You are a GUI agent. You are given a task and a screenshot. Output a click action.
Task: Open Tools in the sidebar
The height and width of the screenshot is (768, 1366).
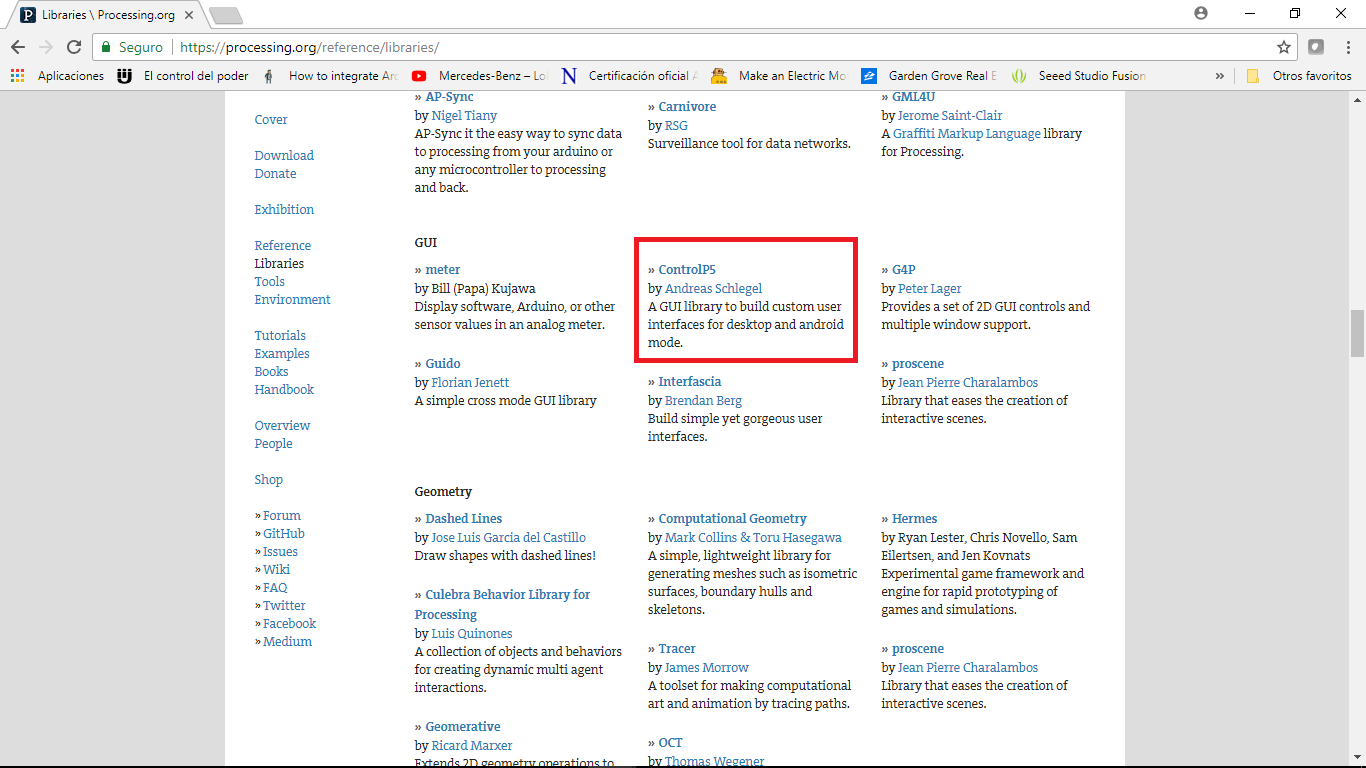270,282
